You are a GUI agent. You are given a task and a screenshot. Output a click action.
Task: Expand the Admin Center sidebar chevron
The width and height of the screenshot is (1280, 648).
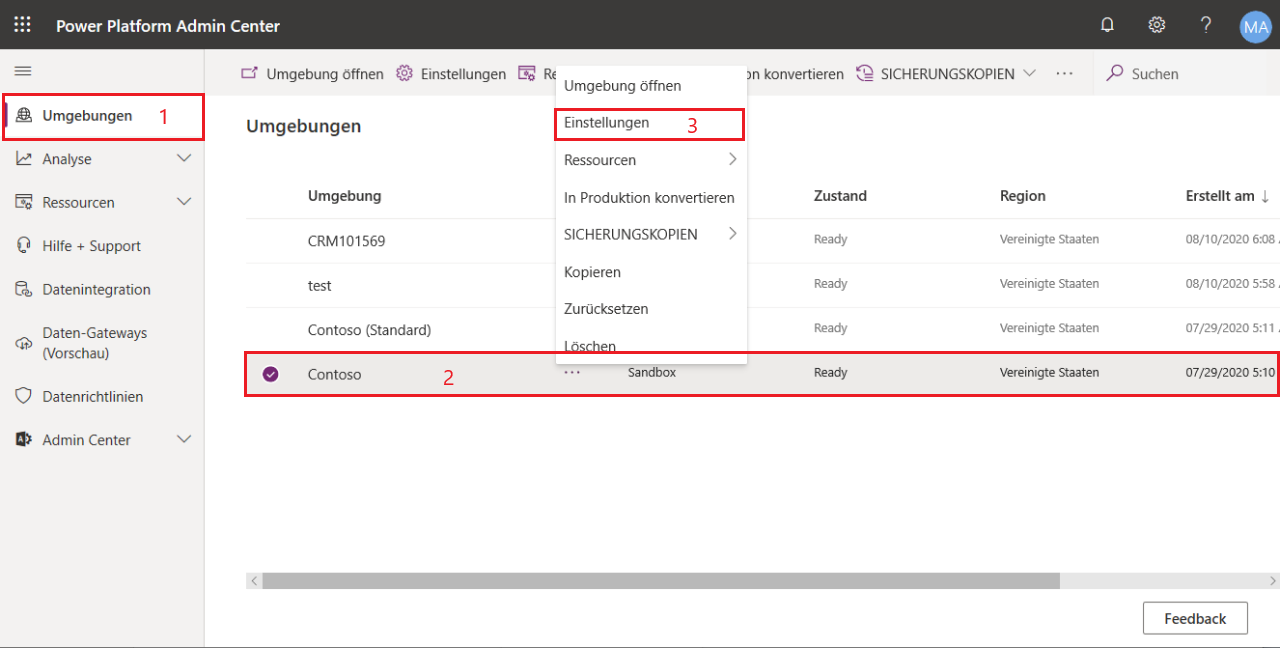click(x=184, y=439)
